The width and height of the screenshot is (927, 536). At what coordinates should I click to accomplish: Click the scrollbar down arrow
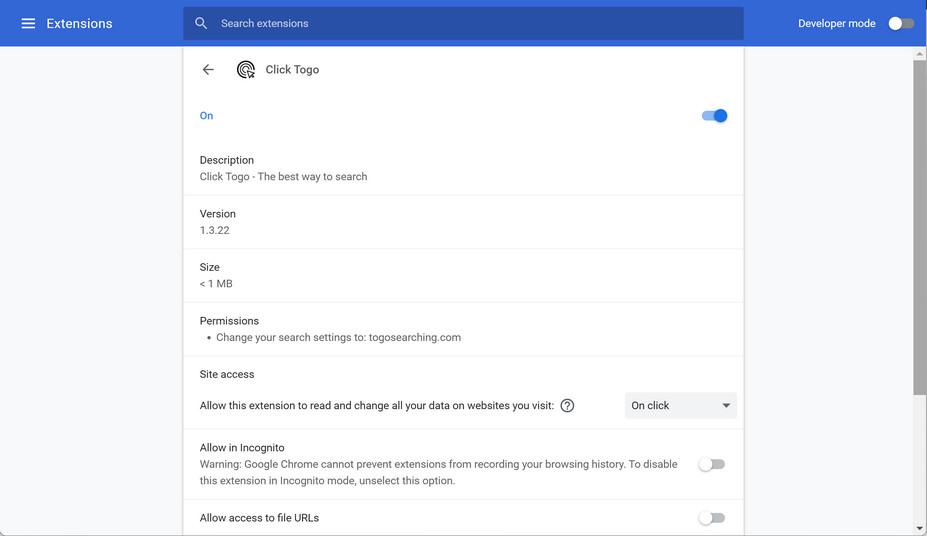[x=919, y=528]
